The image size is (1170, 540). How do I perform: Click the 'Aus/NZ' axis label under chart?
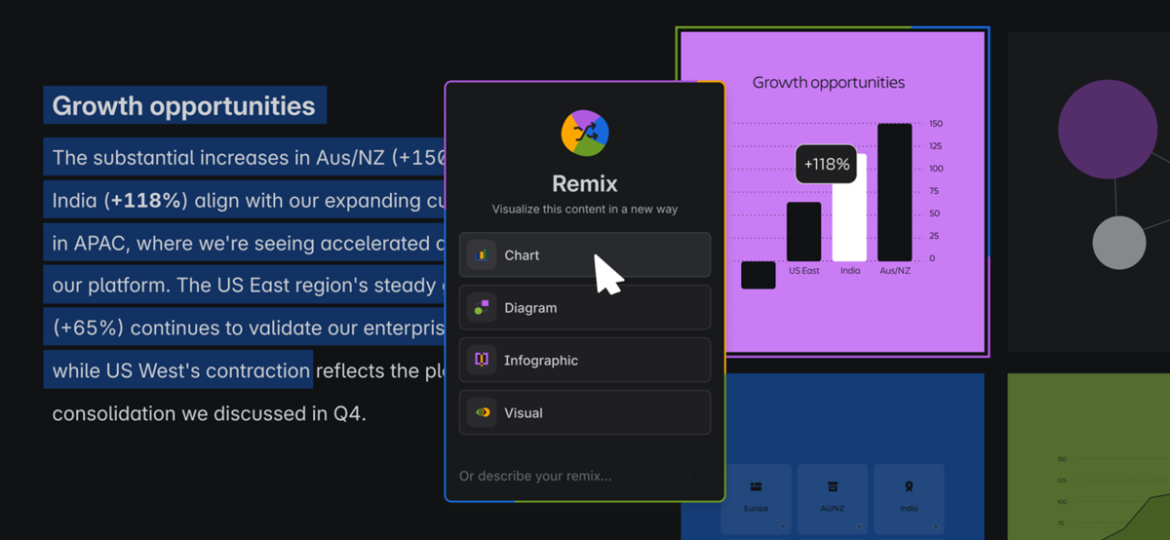[895, 271]
